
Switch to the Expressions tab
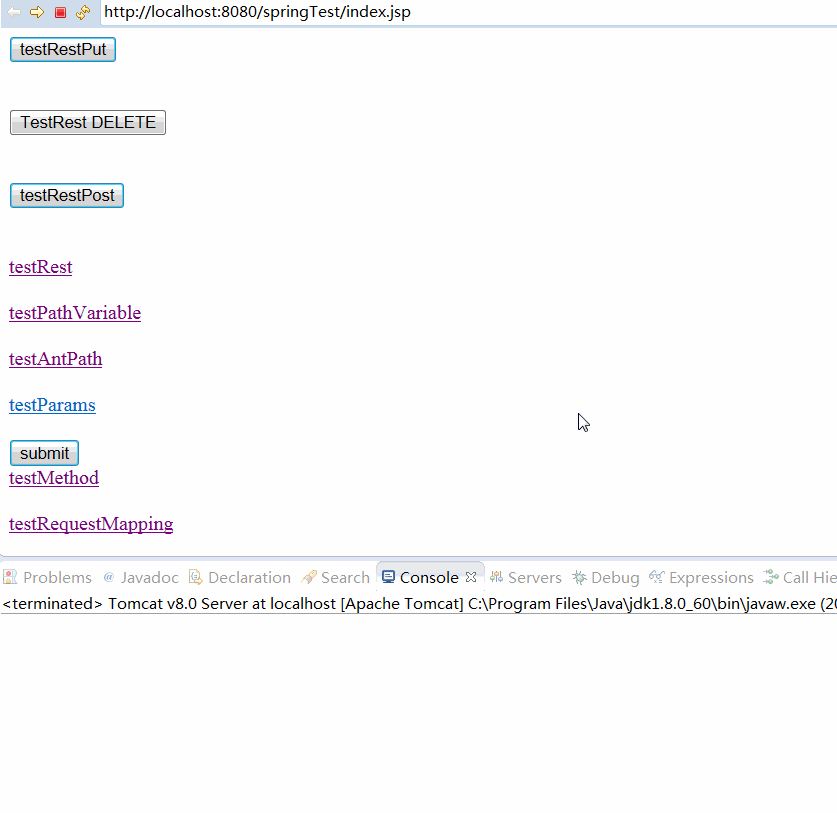pyautogui.click(x=701, y=578)
